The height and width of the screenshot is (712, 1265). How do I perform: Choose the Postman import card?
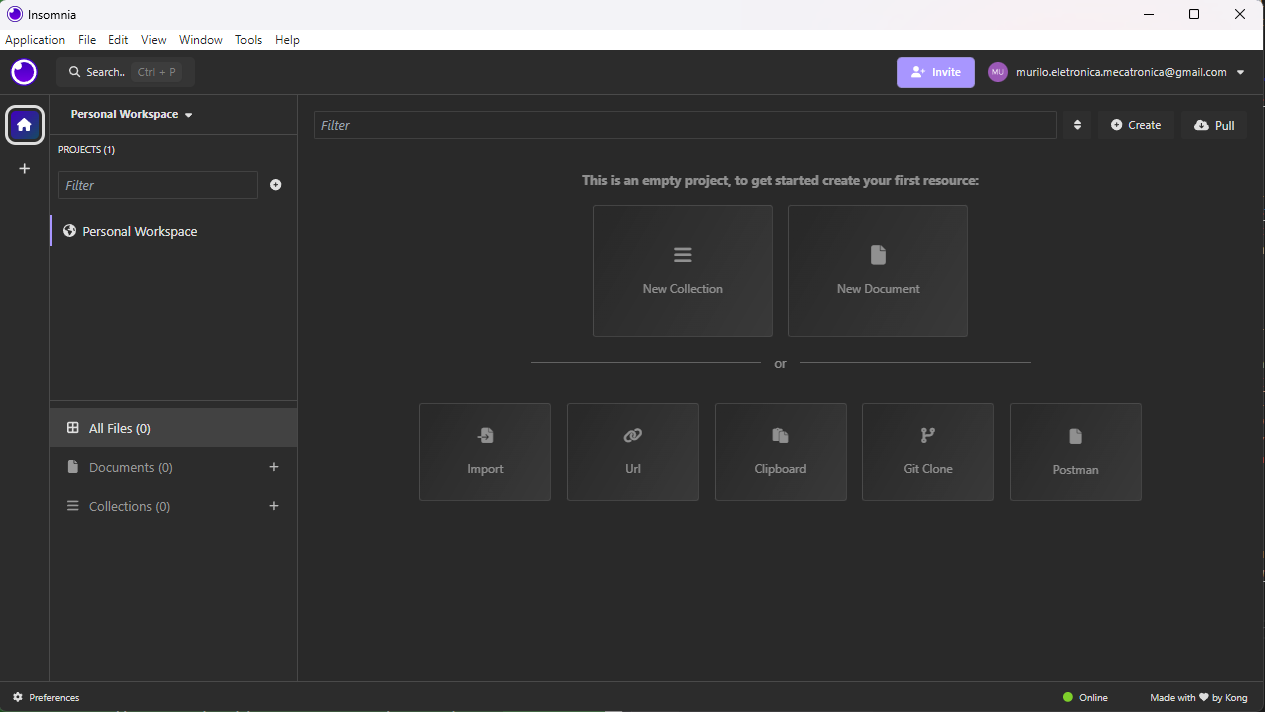tap(1076, 452)
